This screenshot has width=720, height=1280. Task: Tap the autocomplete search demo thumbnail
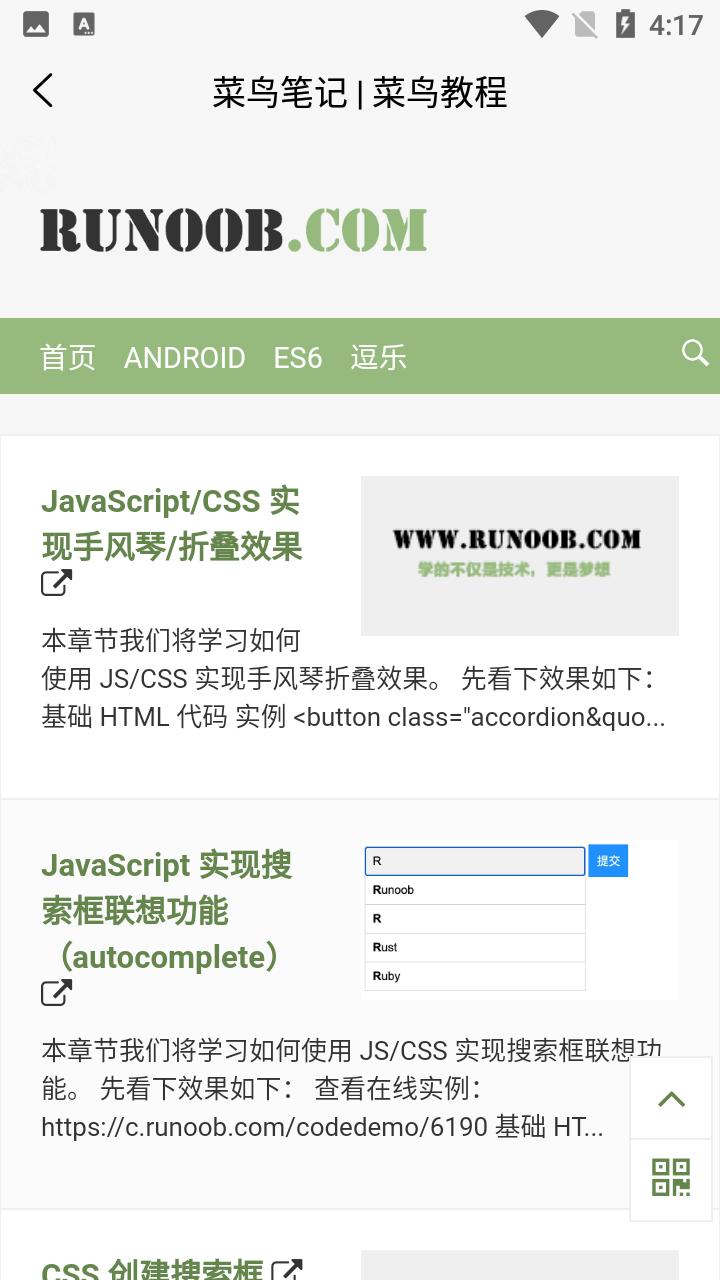(519, 919)
